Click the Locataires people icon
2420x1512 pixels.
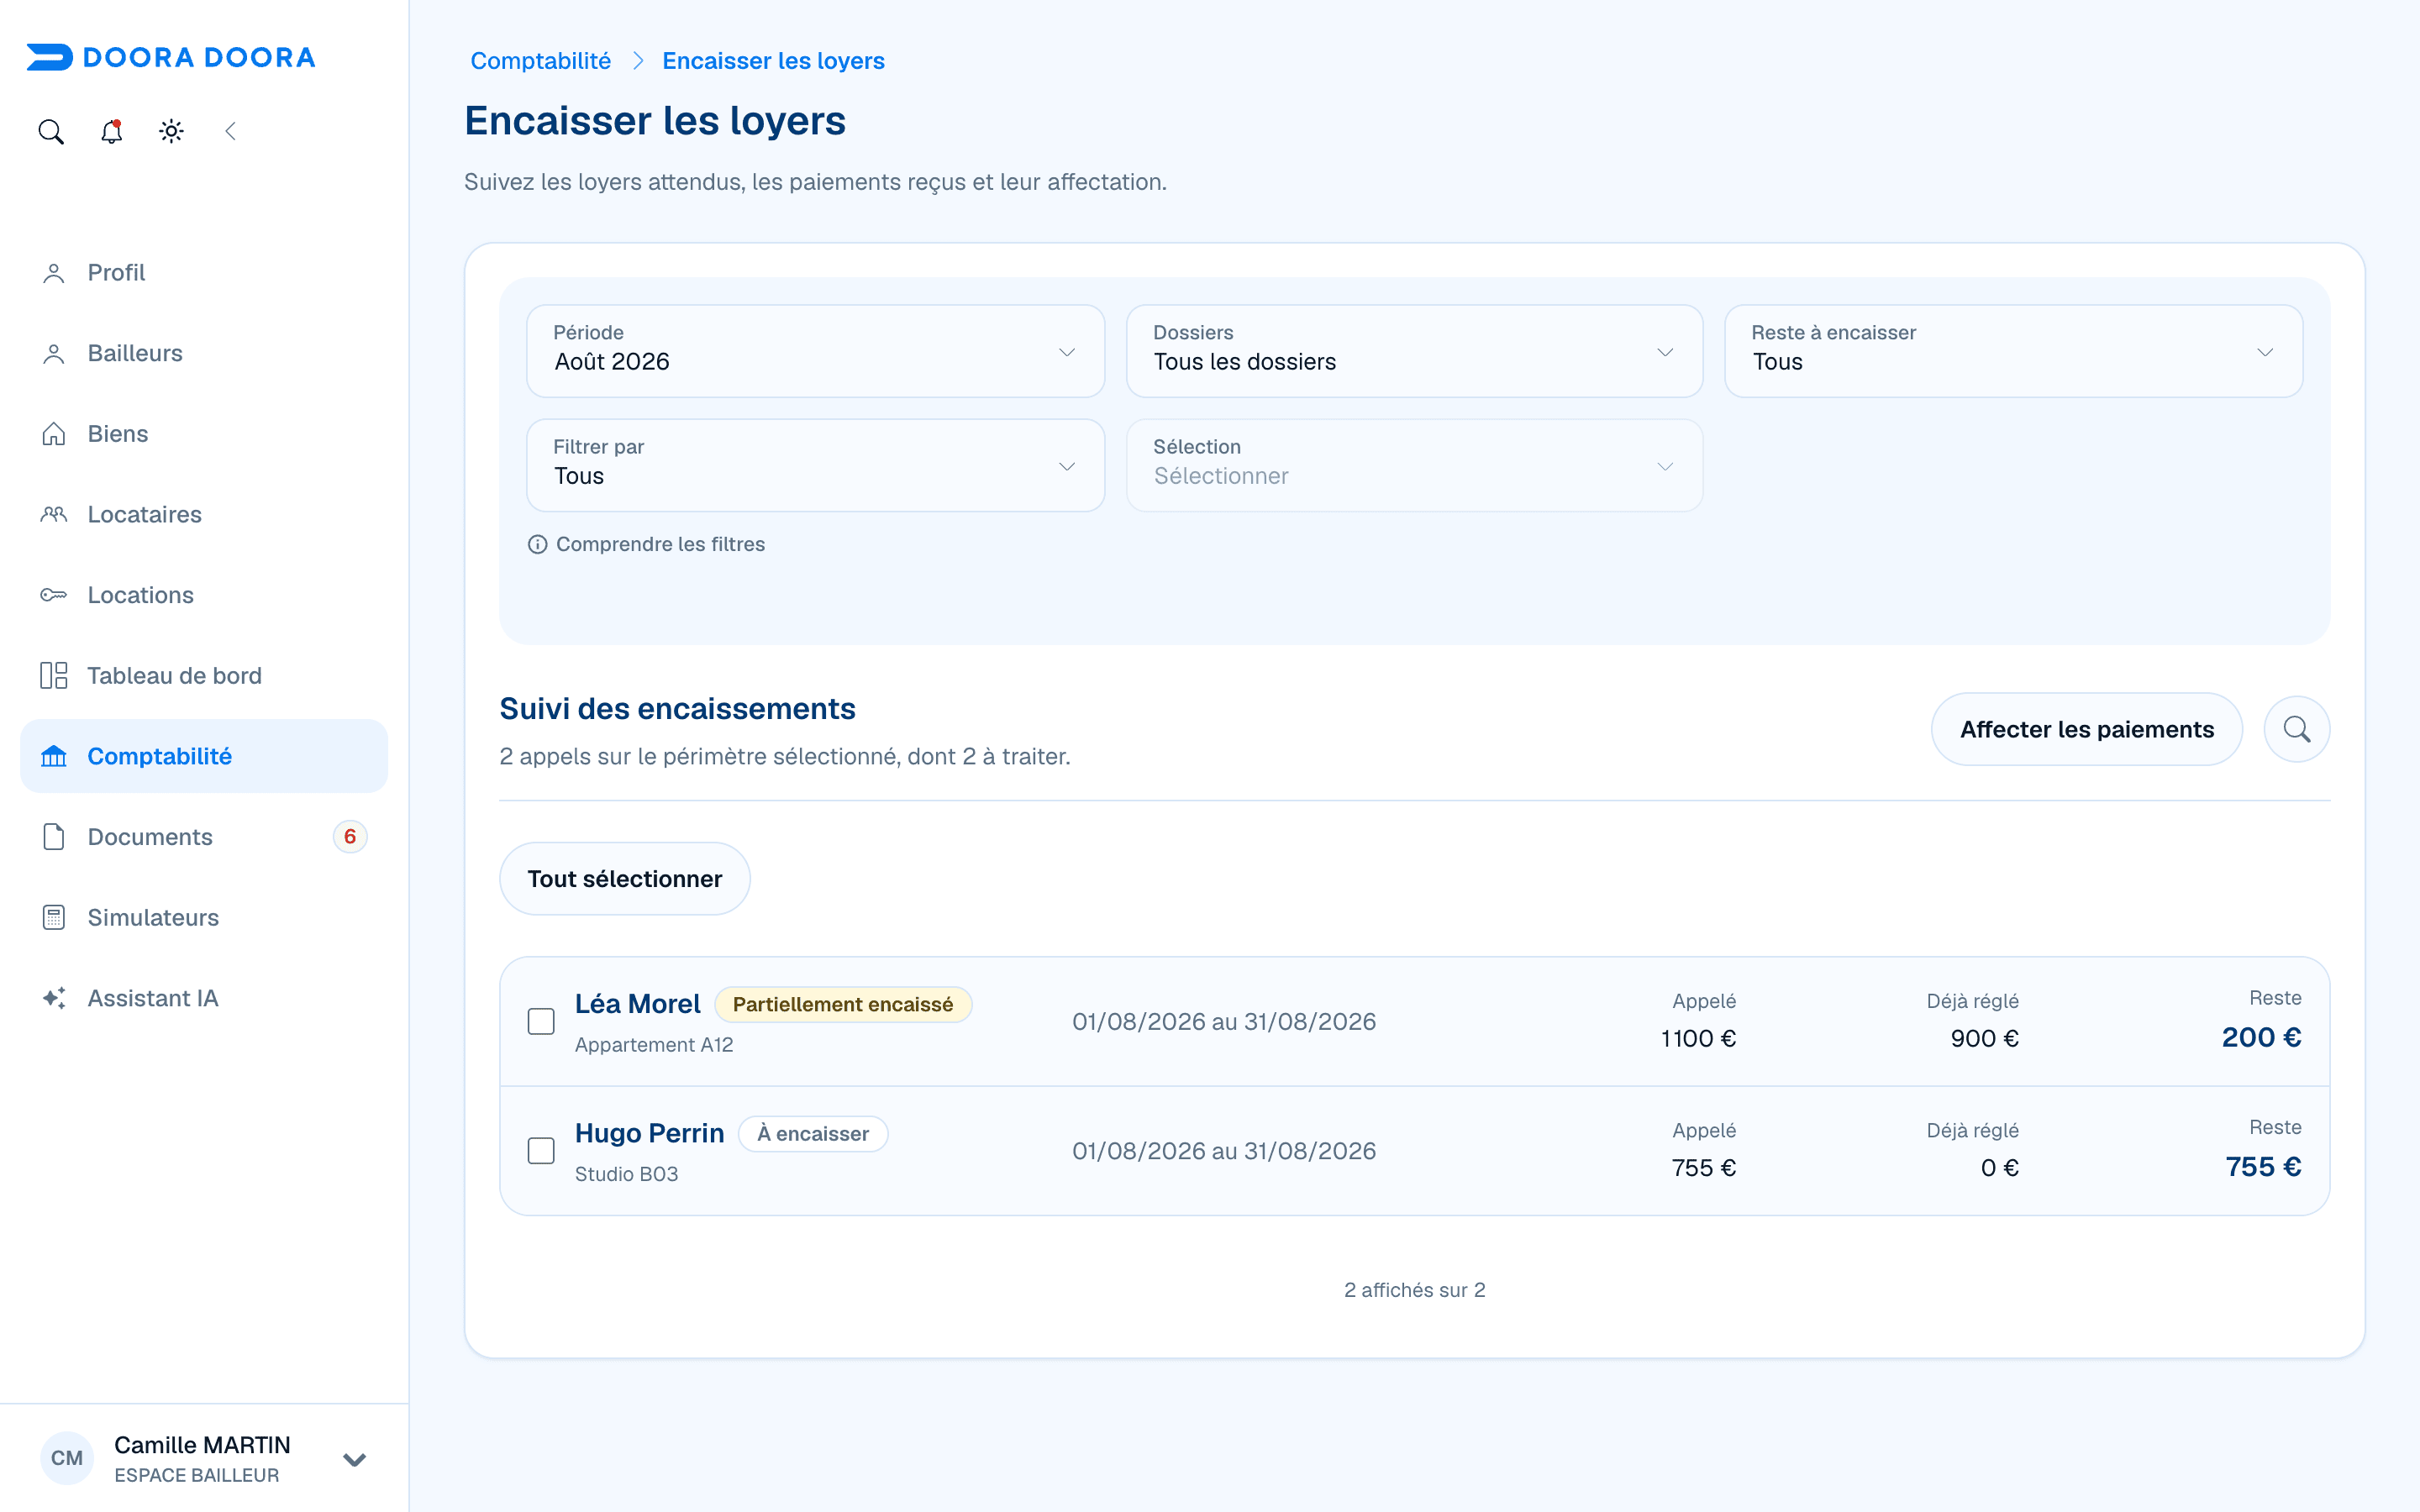coord(54,515)
